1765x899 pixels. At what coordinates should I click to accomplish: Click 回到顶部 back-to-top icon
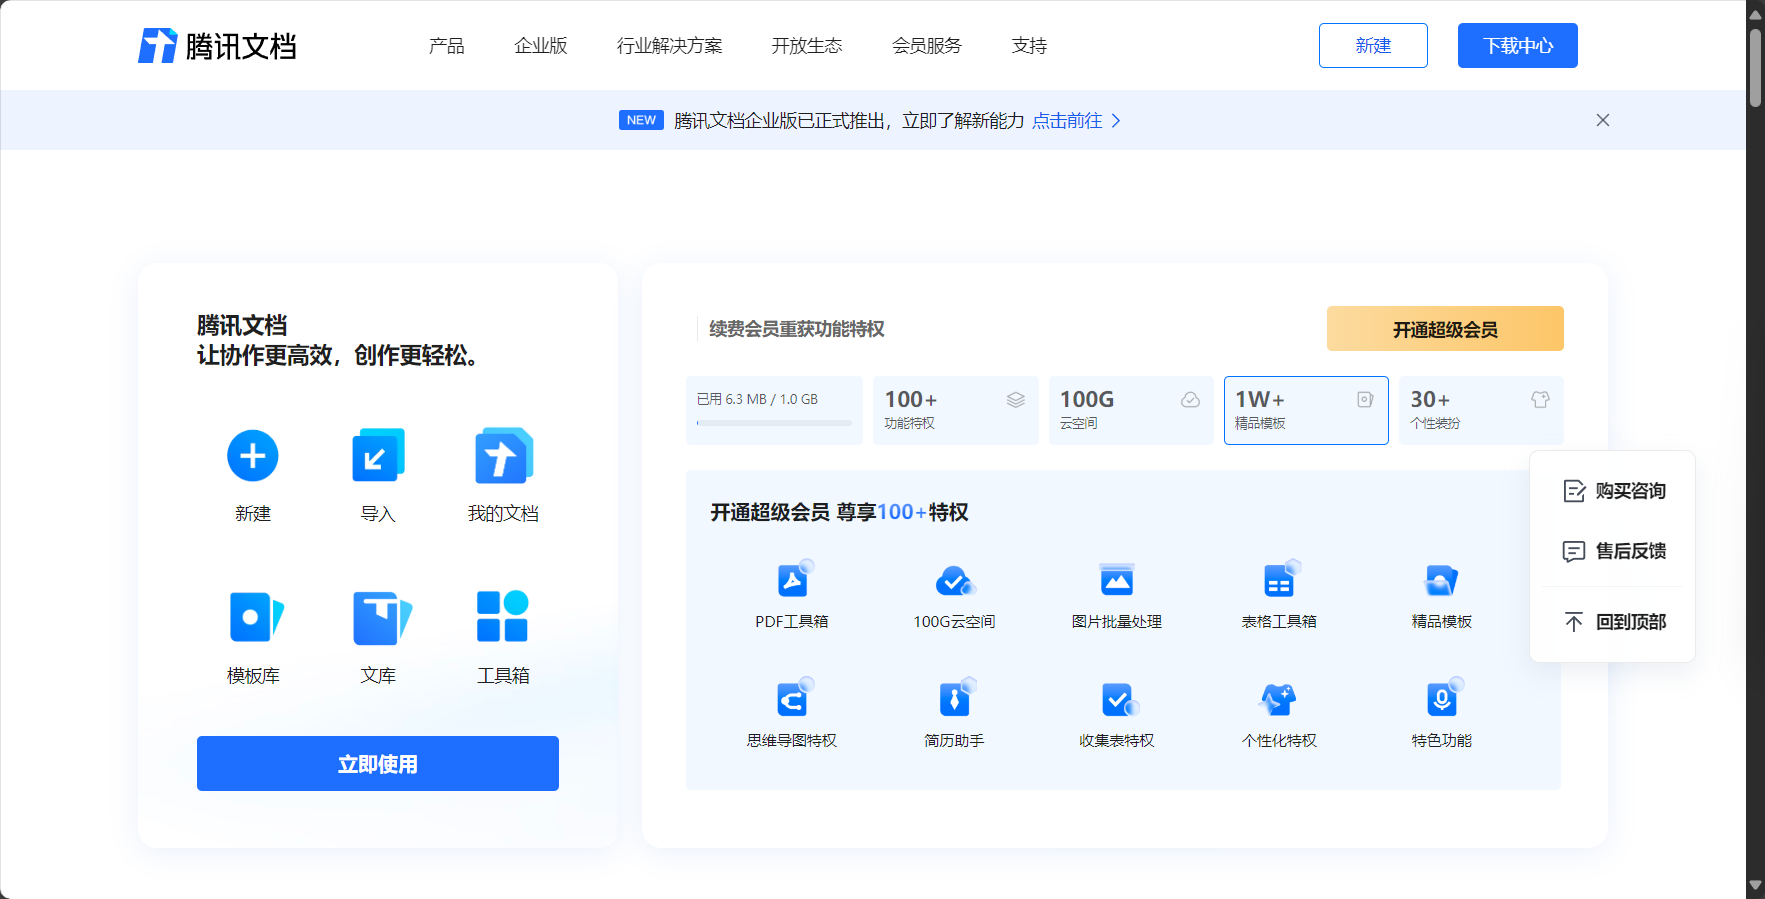[x=1574, y=622]
